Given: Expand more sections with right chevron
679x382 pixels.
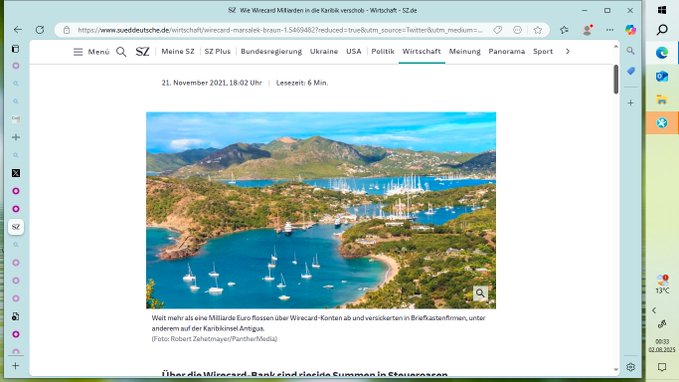Looking at the screenshot, I should [567, 51].
